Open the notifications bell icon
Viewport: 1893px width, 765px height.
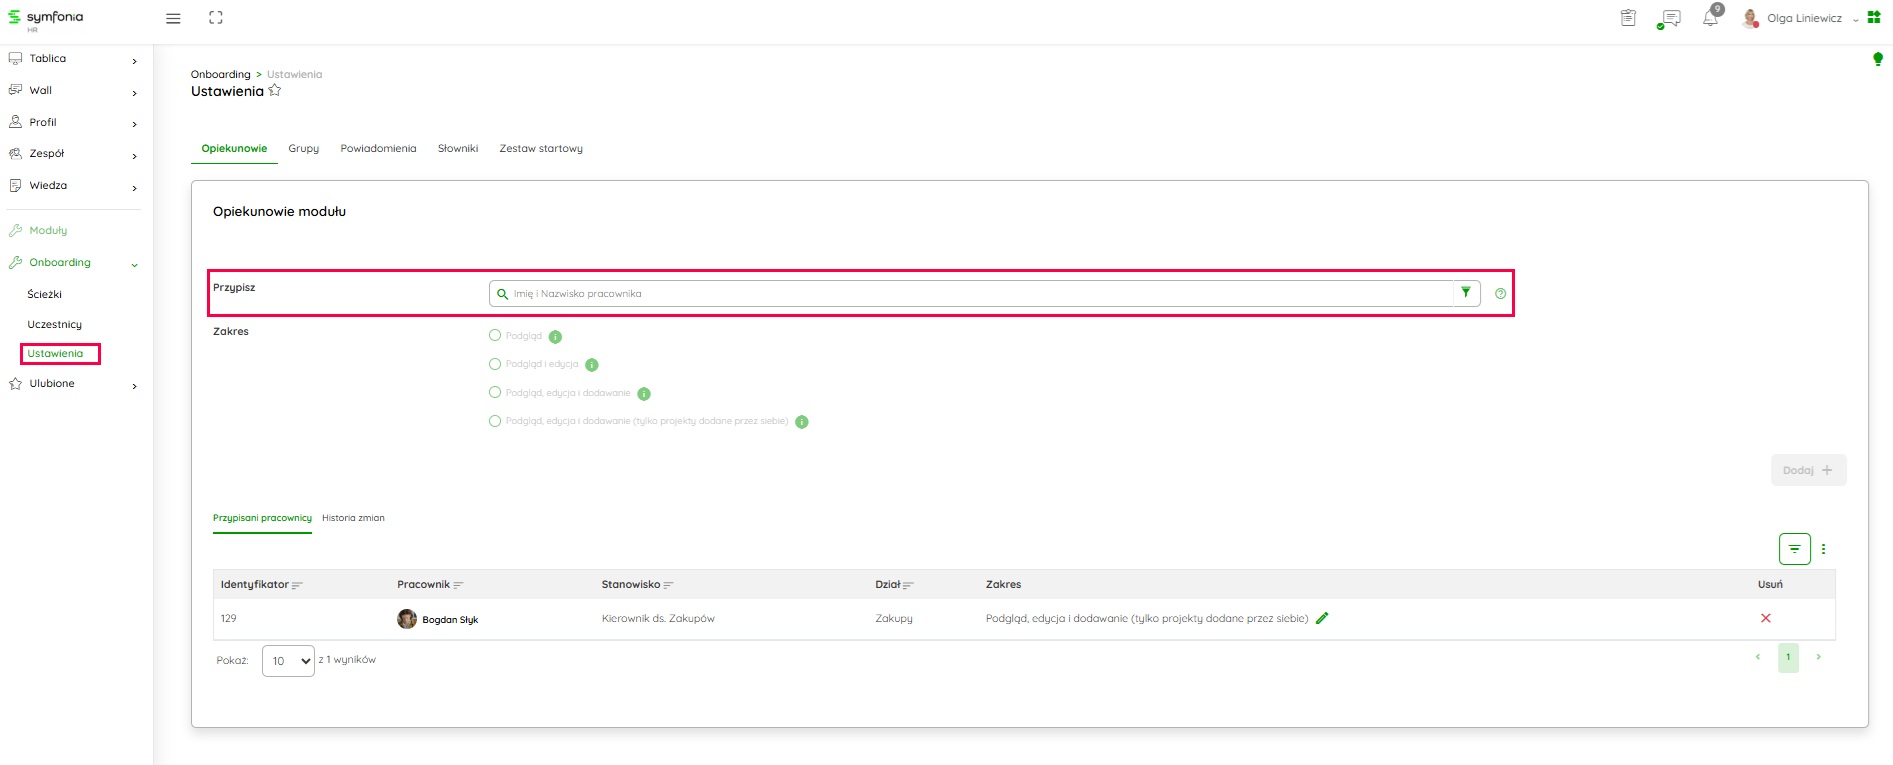pyautogui.click(x=1711, y=18)
